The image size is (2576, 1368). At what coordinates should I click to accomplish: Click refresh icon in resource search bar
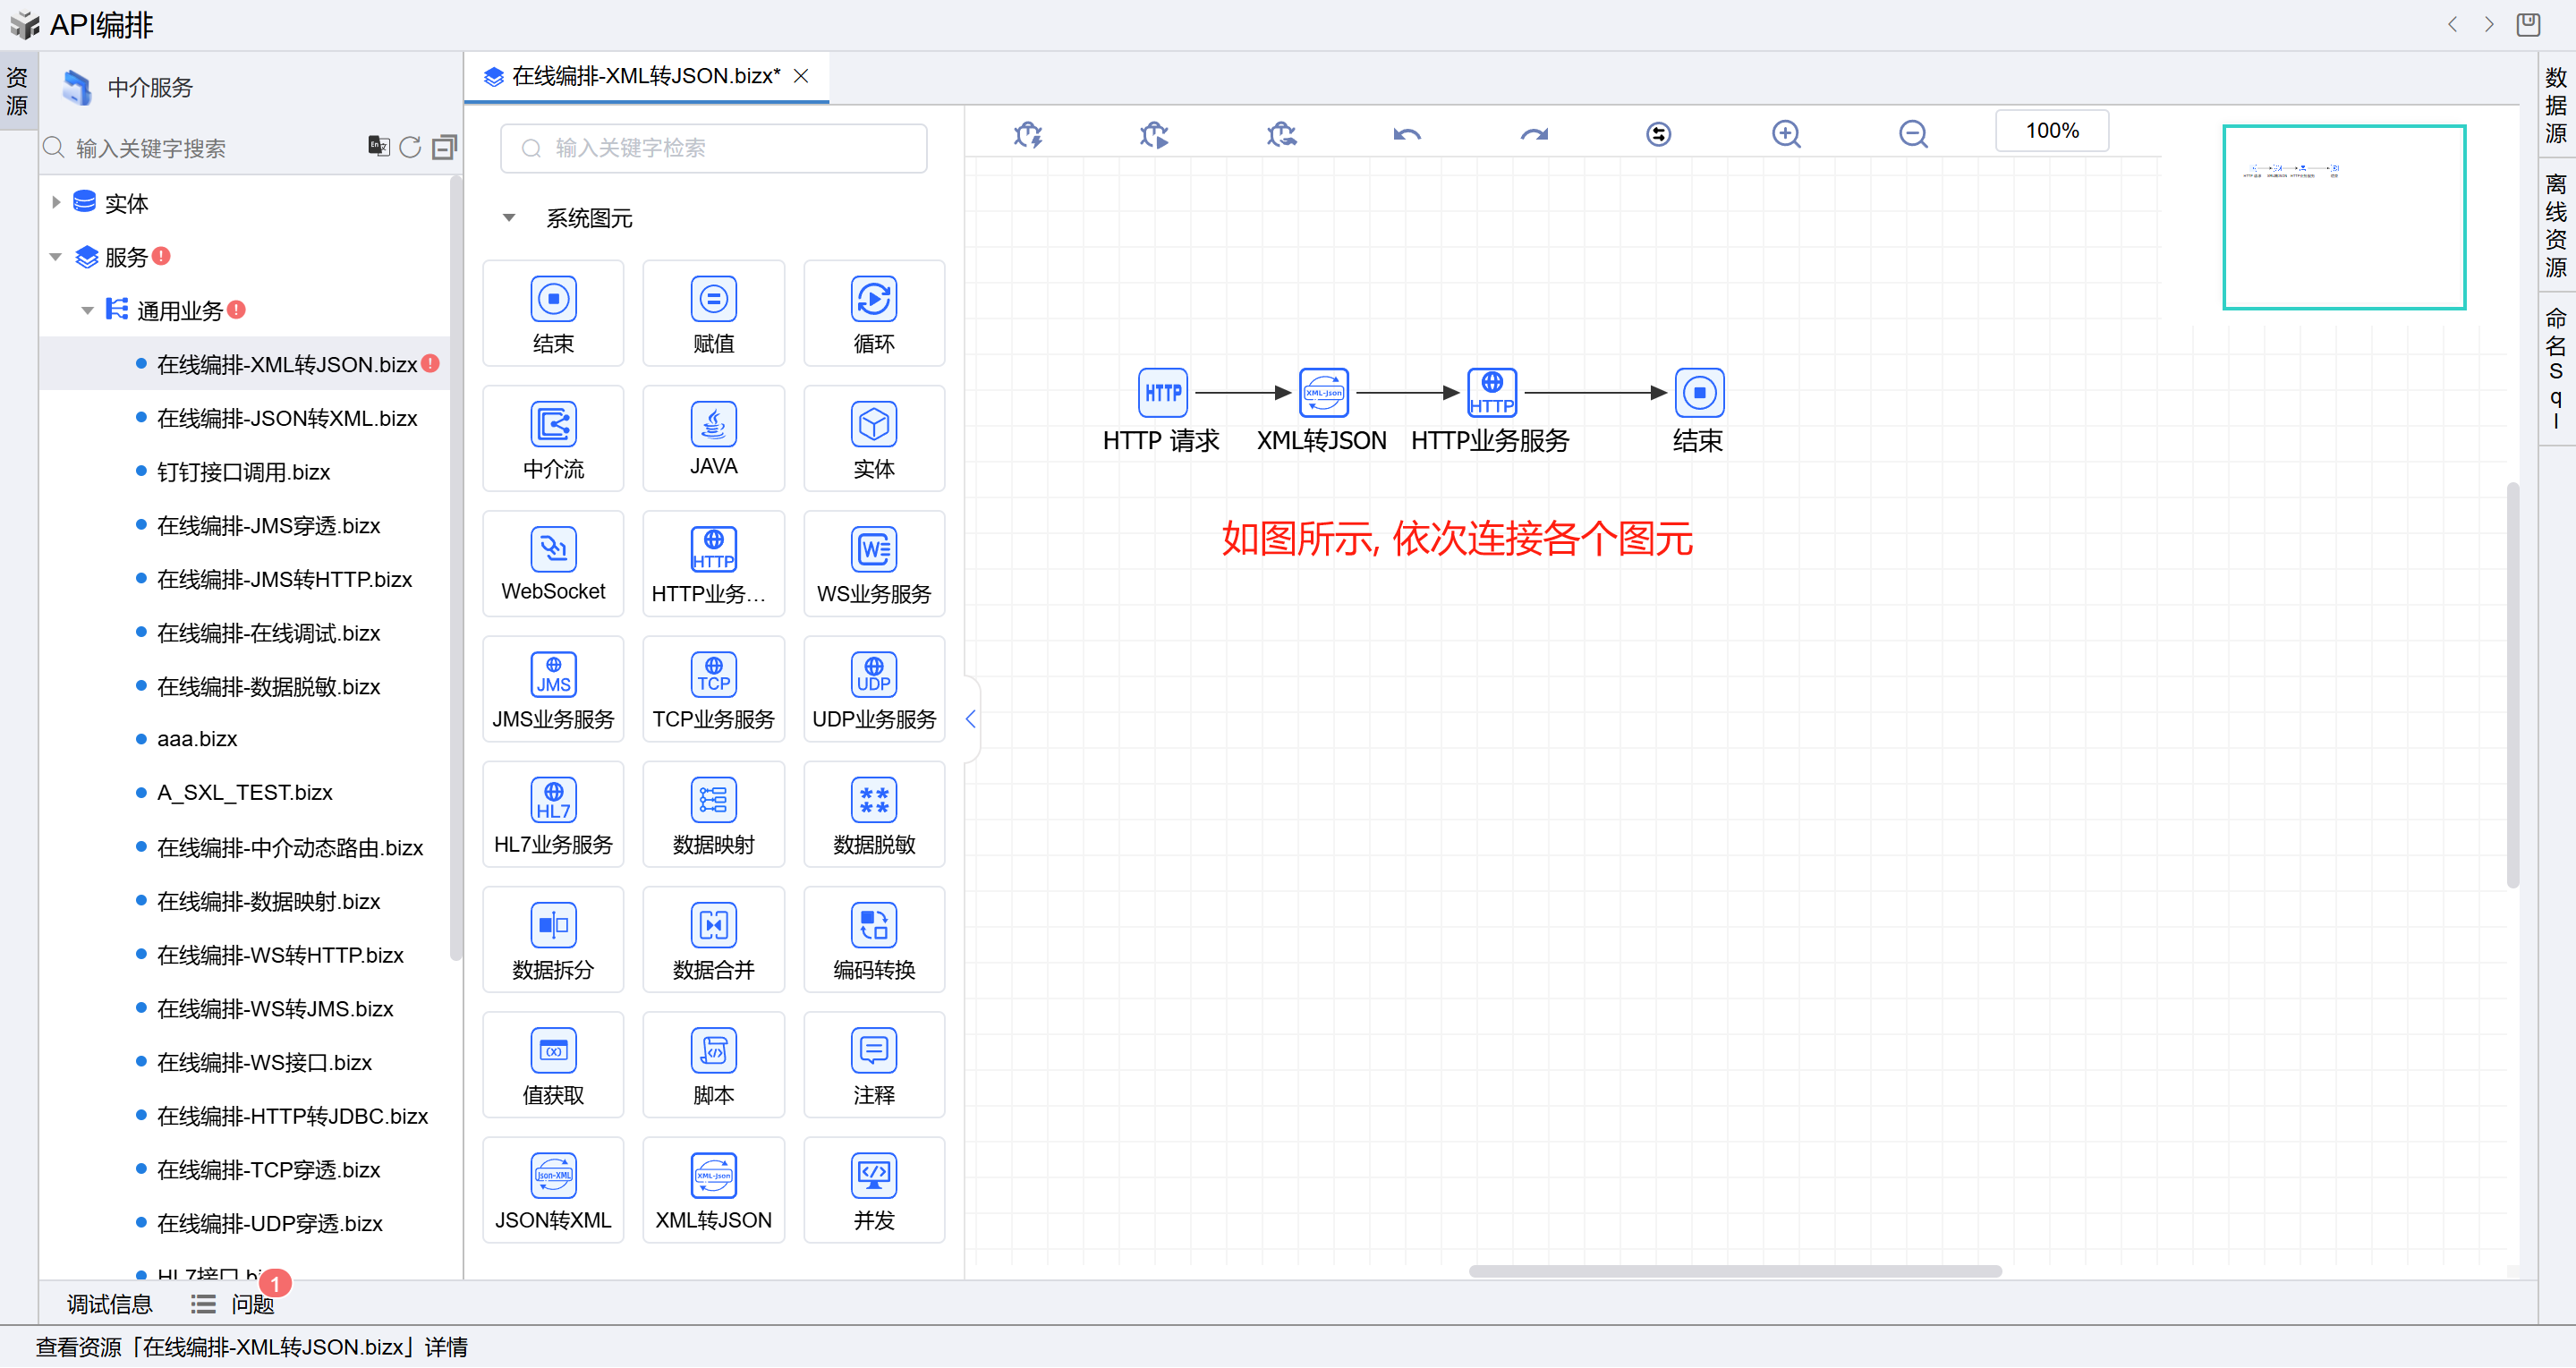point(410,148)
